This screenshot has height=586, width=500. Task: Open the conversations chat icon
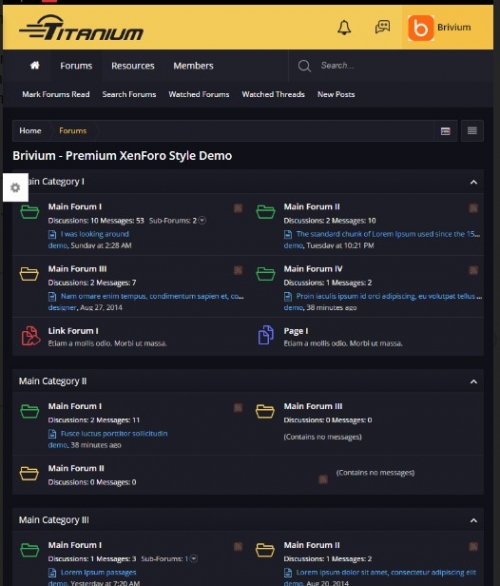pyautogui.click(x=382, y=27)
